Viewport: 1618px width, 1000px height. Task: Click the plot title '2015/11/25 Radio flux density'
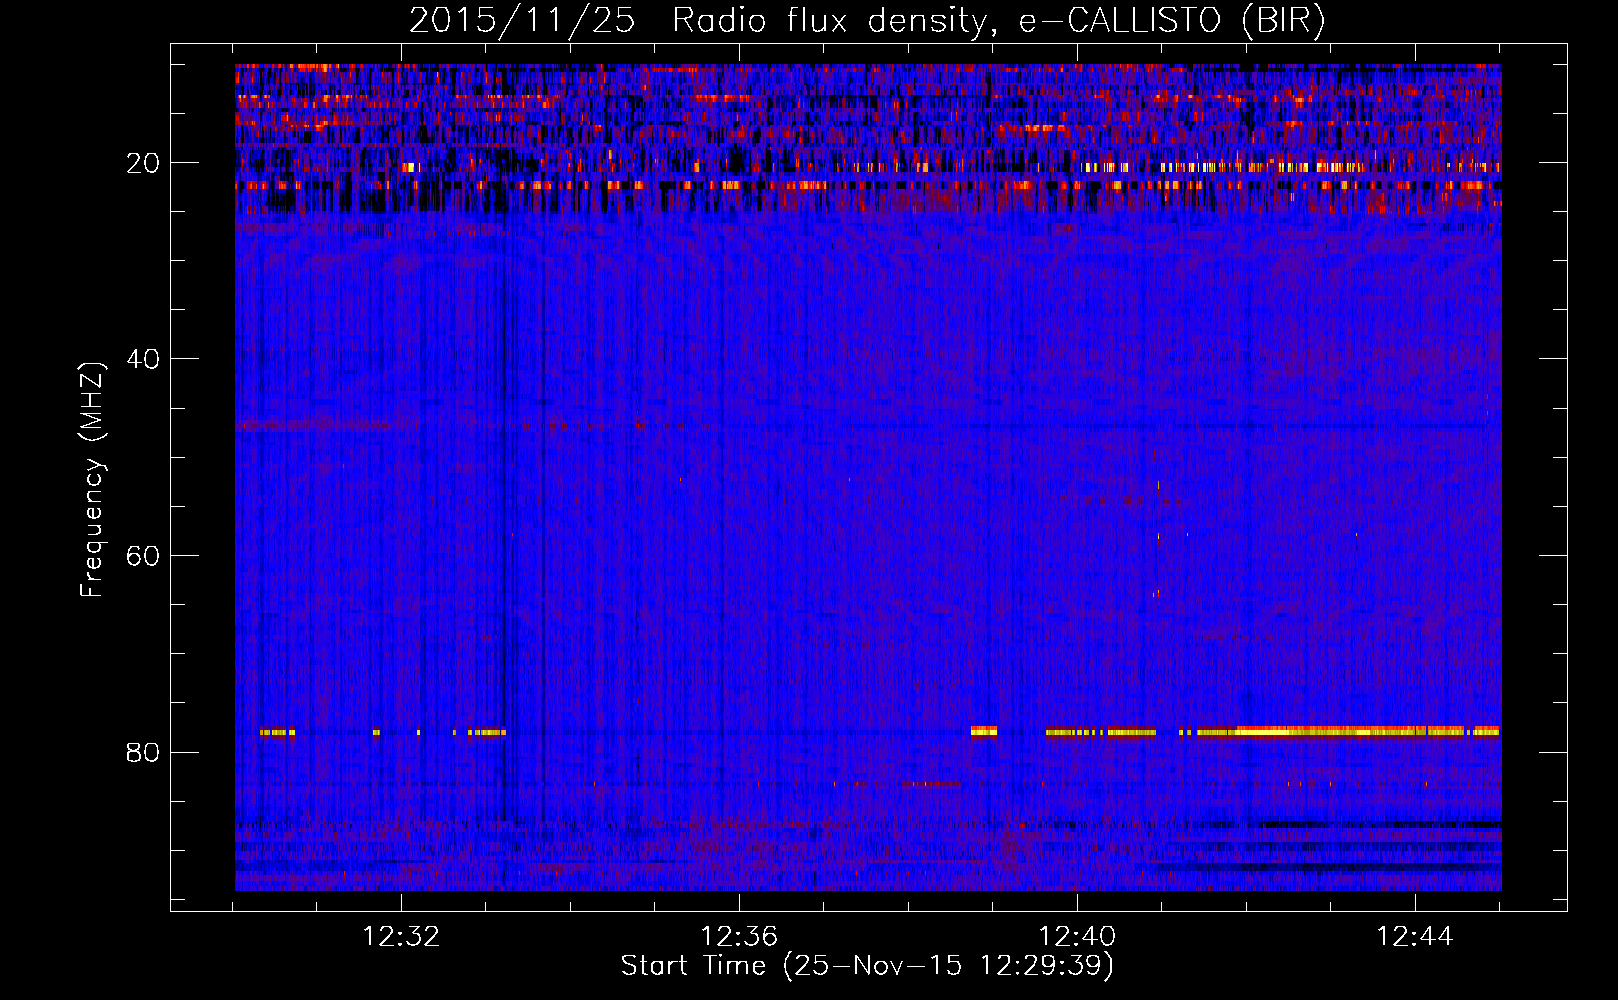867,21
